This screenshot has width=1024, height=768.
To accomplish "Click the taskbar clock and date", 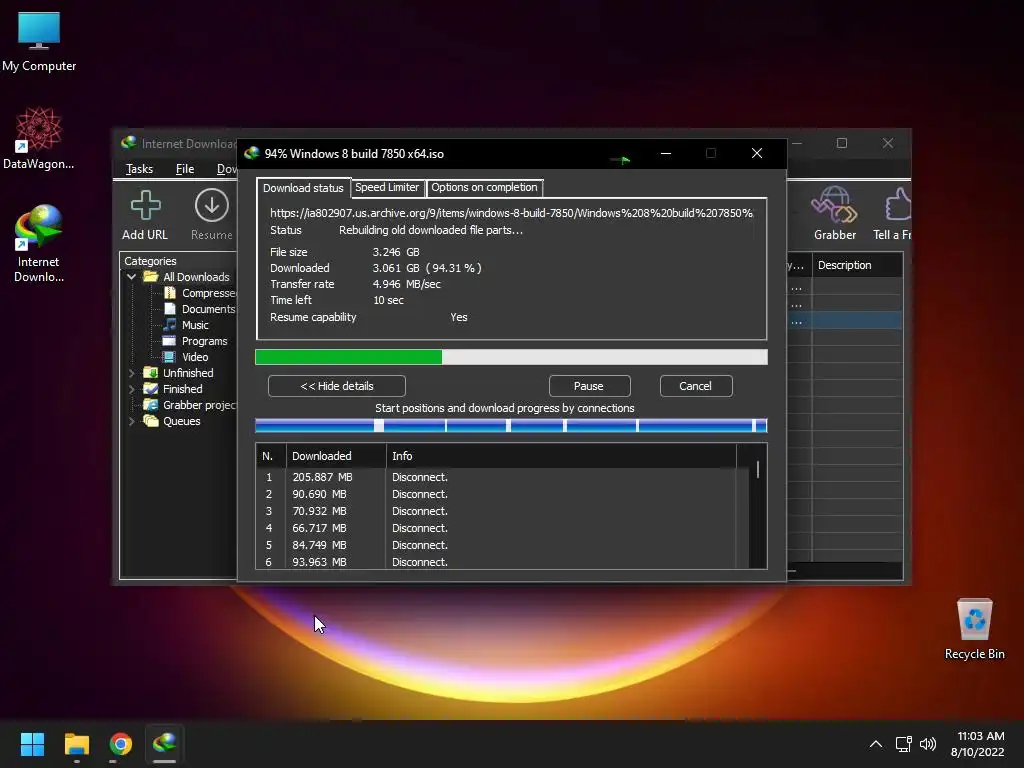I will (x=978, y=744).
